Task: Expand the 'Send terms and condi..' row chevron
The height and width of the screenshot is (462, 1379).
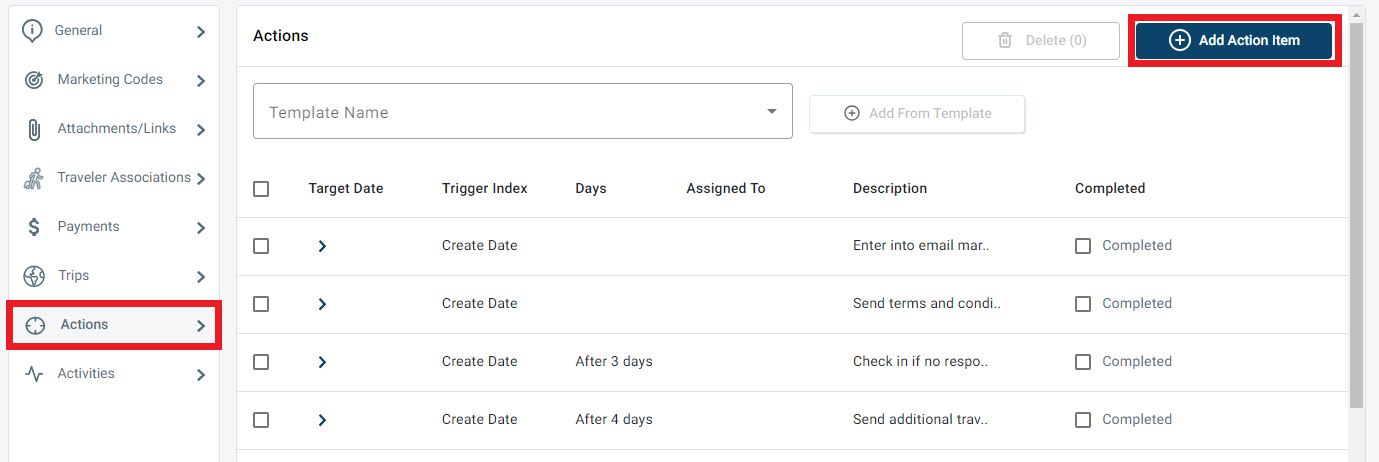Action: pyautogui.click(x=322, y=304)
